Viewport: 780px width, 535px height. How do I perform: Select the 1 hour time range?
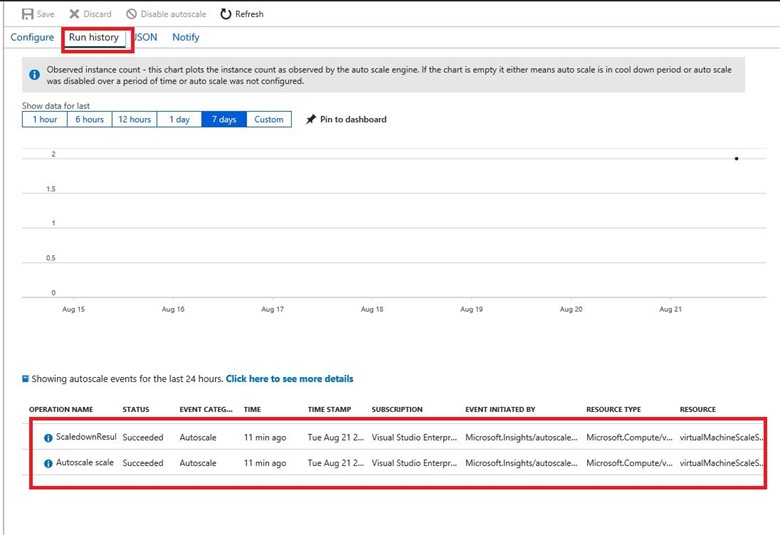point(45,119)
